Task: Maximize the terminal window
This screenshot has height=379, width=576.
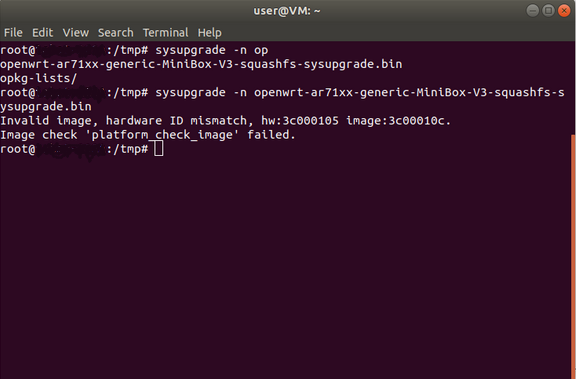Action: pos(548,11)
